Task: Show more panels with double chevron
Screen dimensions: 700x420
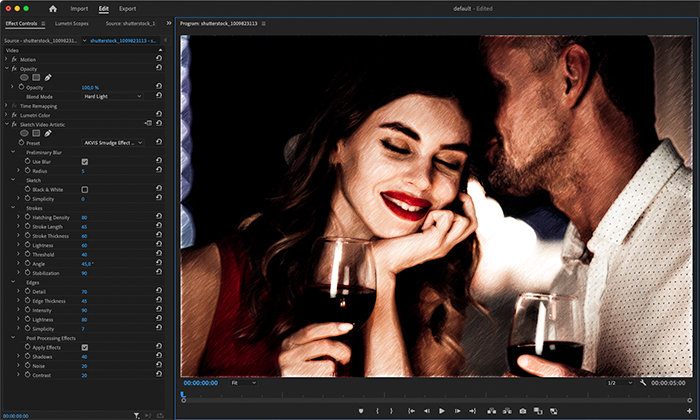Action: coord(169,23)
